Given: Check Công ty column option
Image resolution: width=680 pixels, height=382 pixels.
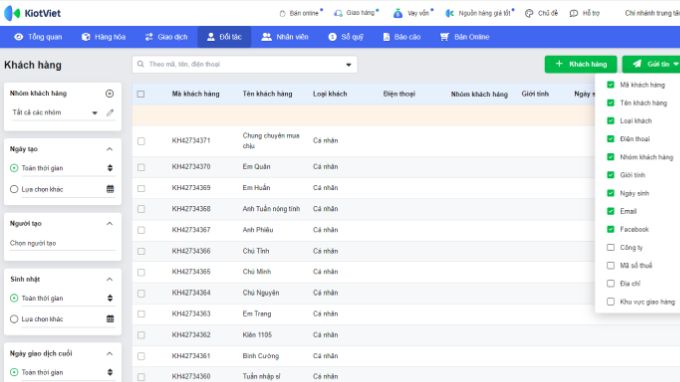Looking at the screenshot, I should click(x=611, y=248).
